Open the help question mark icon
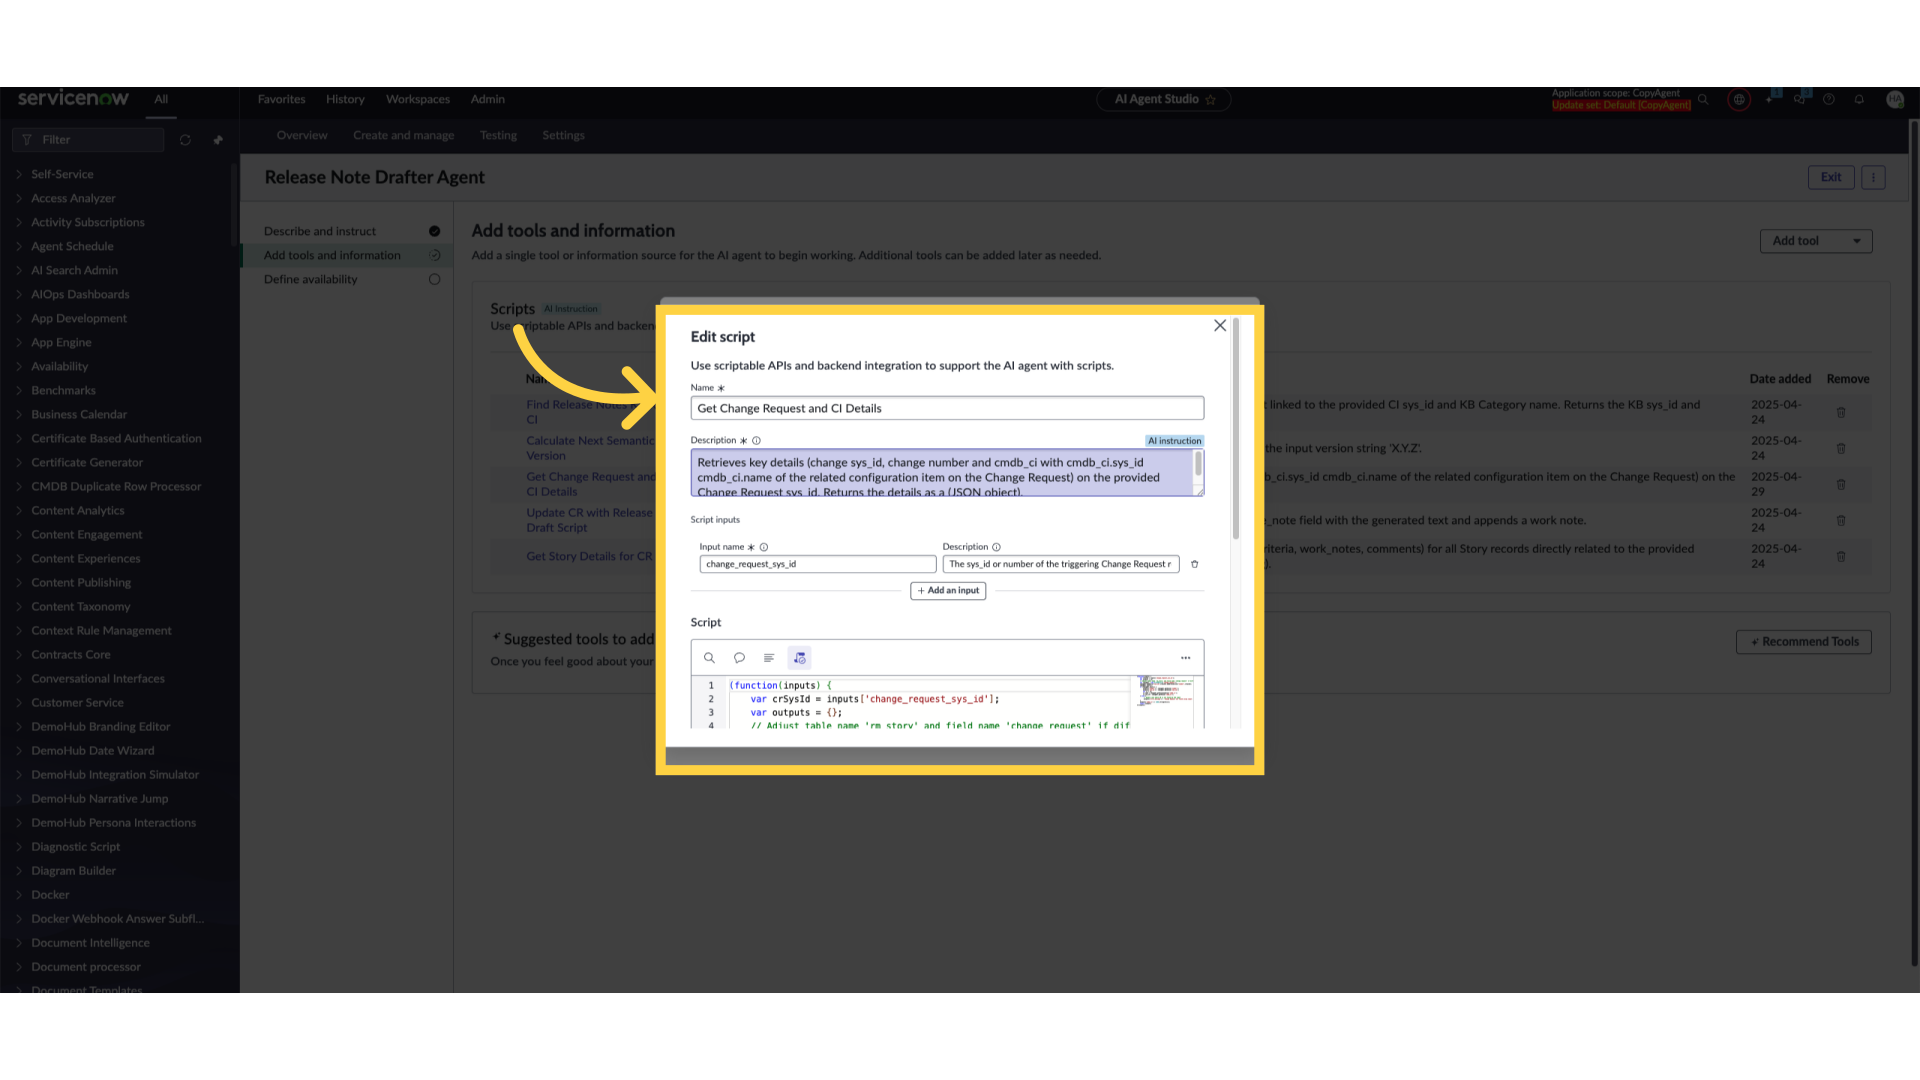The image size is (1920, 1080). (1828, 99)
